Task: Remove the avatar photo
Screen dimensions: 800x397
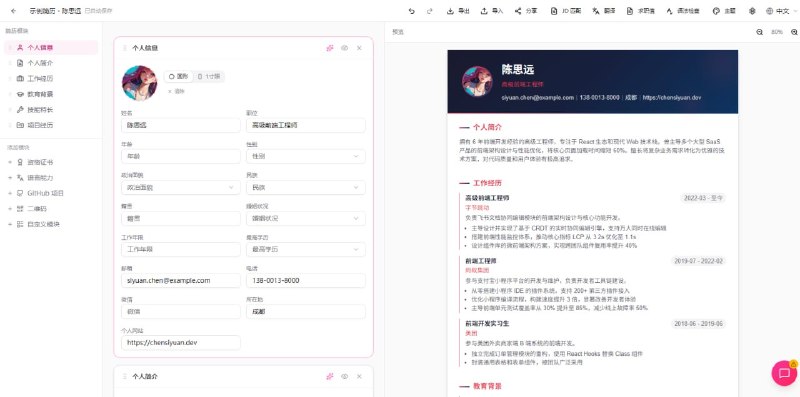Action: point(176,91)
